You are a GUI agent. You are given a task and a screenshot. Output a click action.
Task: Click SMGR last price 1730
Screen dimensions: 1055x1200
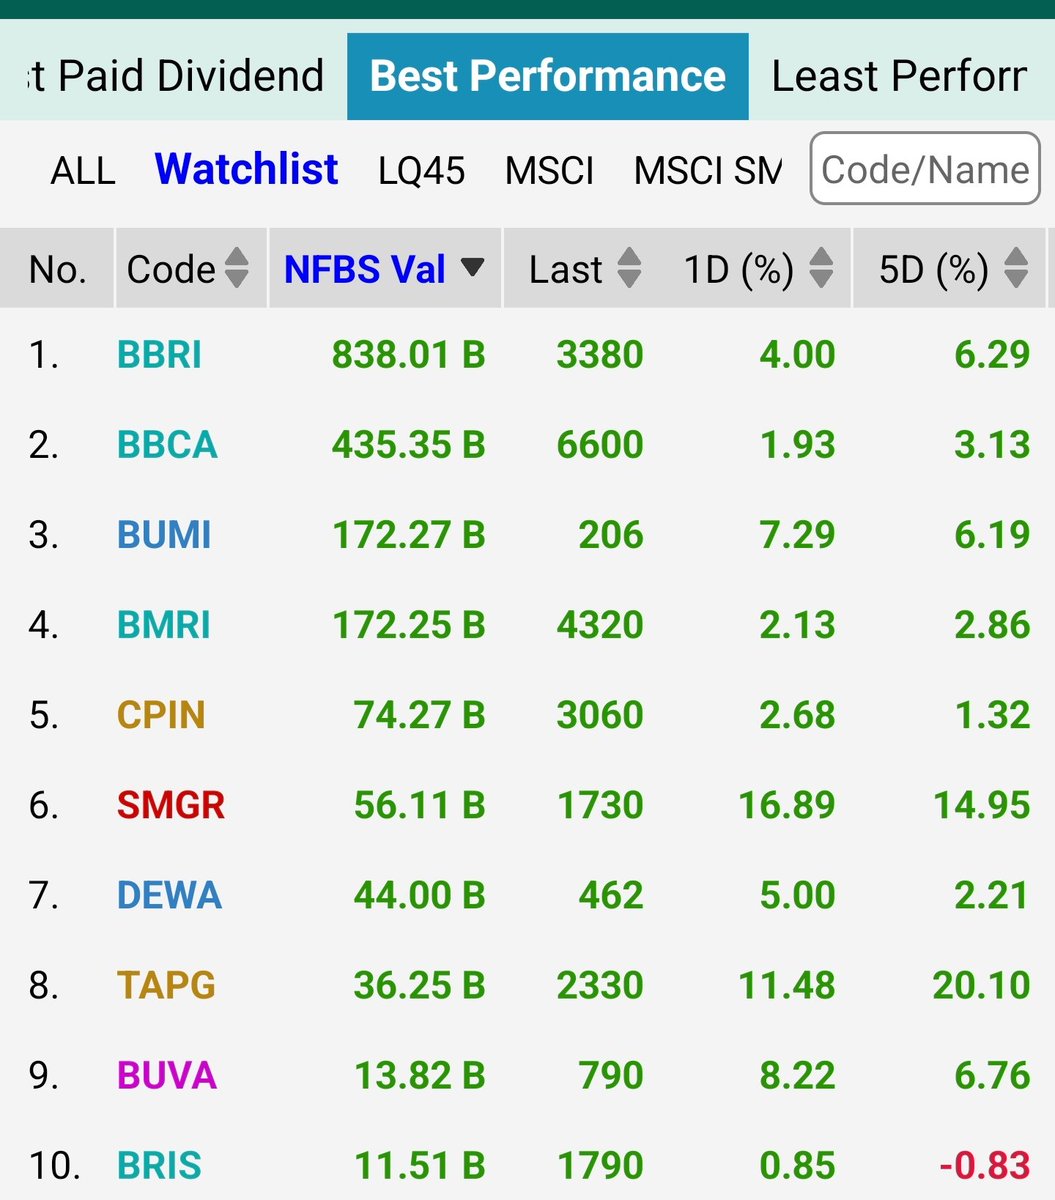coord(600,805)
